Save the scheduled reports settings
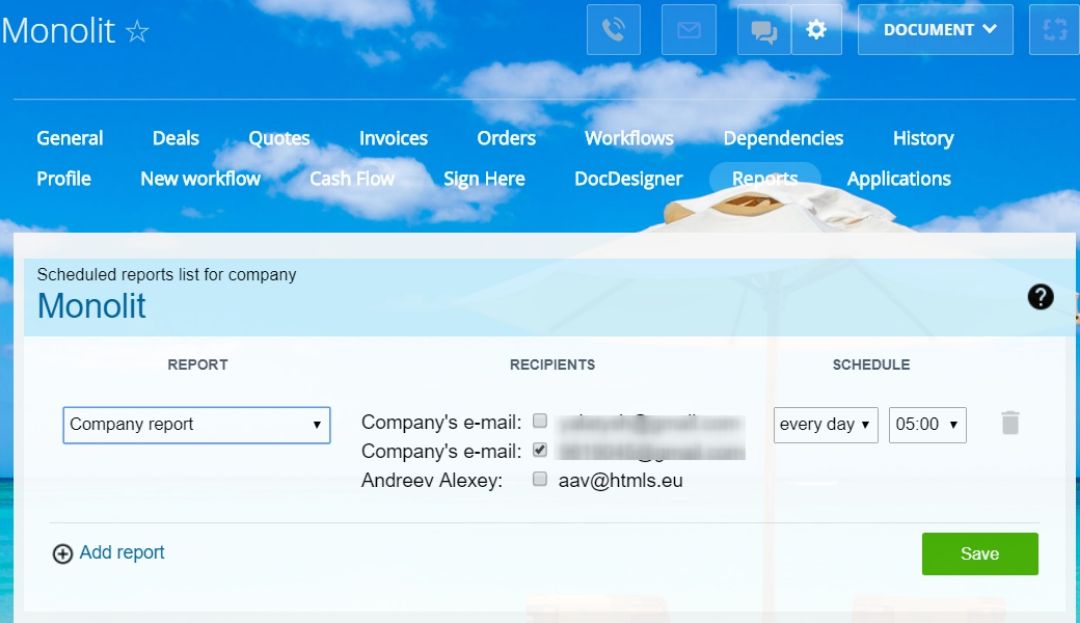This screenshot has width=1080, height=623. tap(980, 553)
